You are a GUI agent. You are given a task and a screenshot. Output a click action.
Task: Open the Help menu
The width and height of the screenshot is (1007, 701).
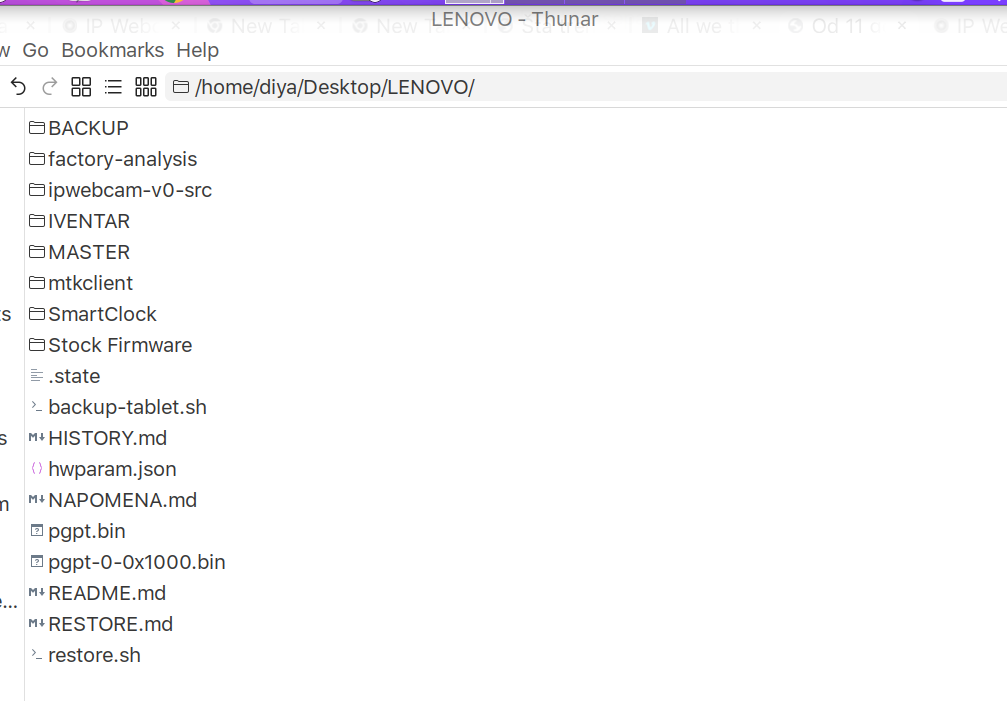(198, 50)
